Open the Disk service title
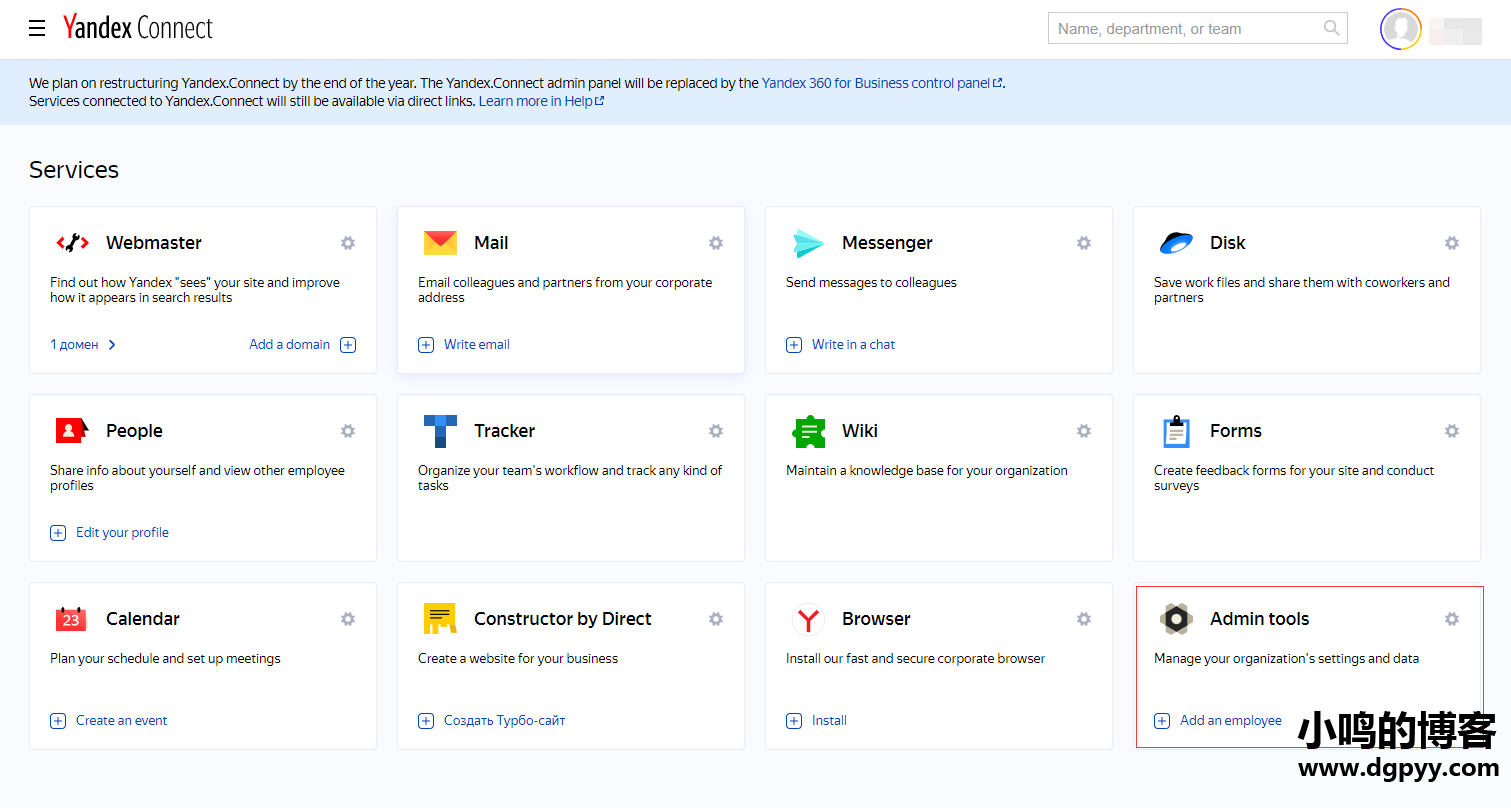The image size is (1511, 808). click(x=1228, y=243)
